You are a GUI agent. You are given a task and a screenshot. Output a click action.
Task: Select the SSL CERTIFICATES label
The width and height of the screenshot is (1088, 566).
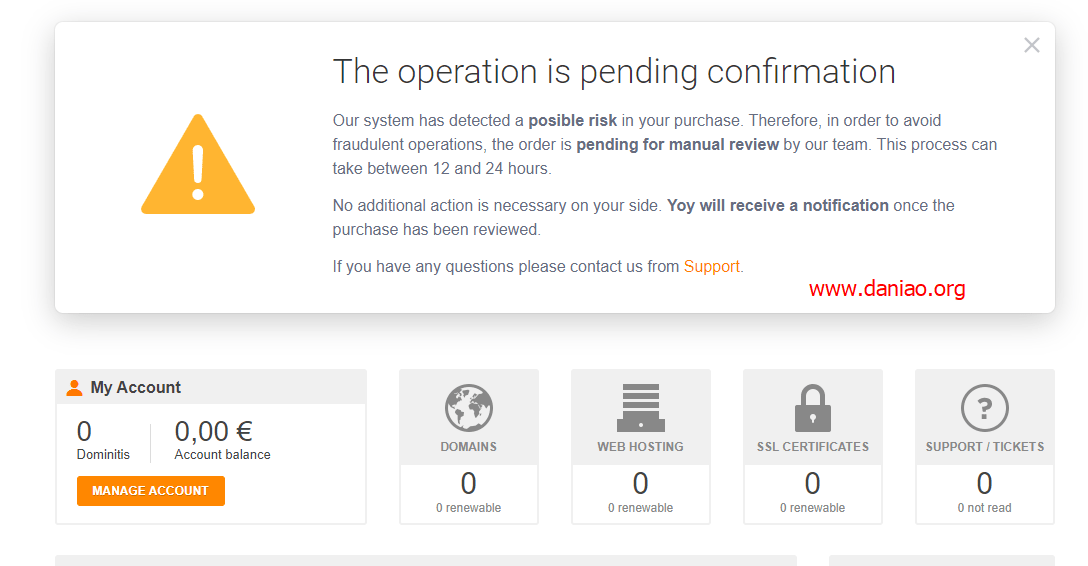pos(813,447)
